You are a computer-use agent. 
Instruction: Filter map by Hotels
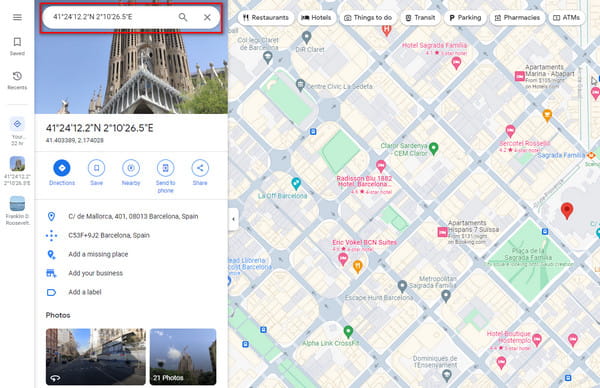coord(316,18)
